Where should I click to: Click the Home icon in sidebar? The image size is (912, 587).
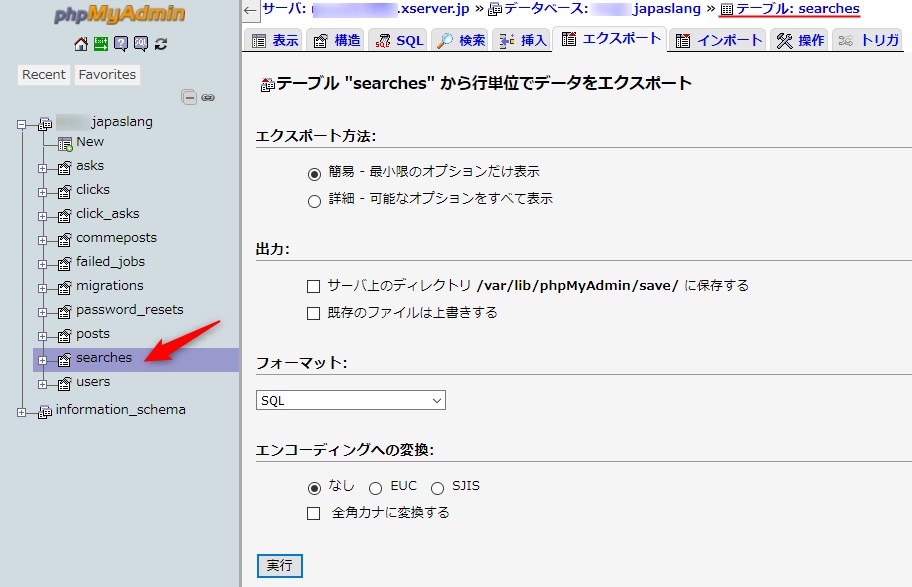[81, 44]
